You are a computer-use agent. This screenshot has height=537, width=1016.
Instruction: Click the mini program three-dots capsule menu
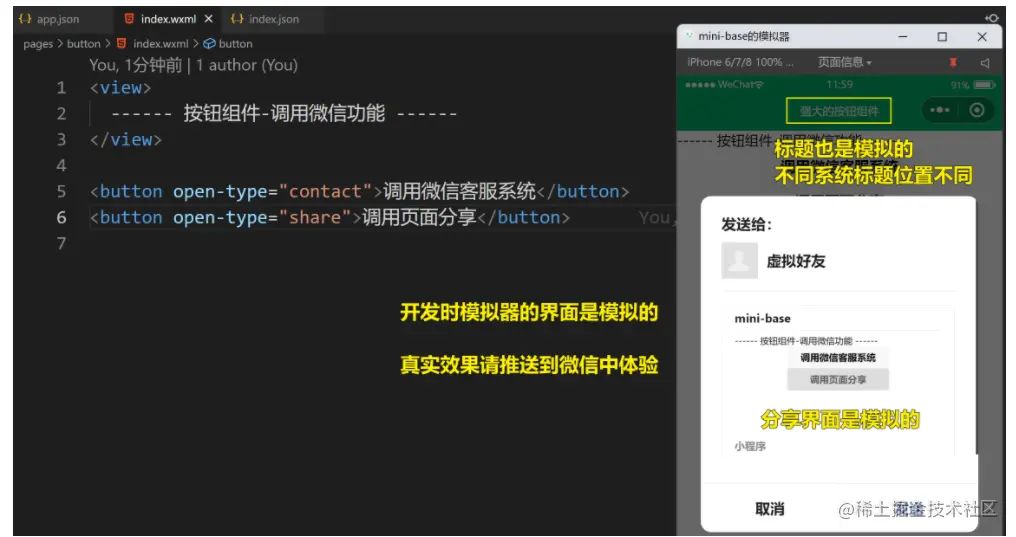pos(940,110)
